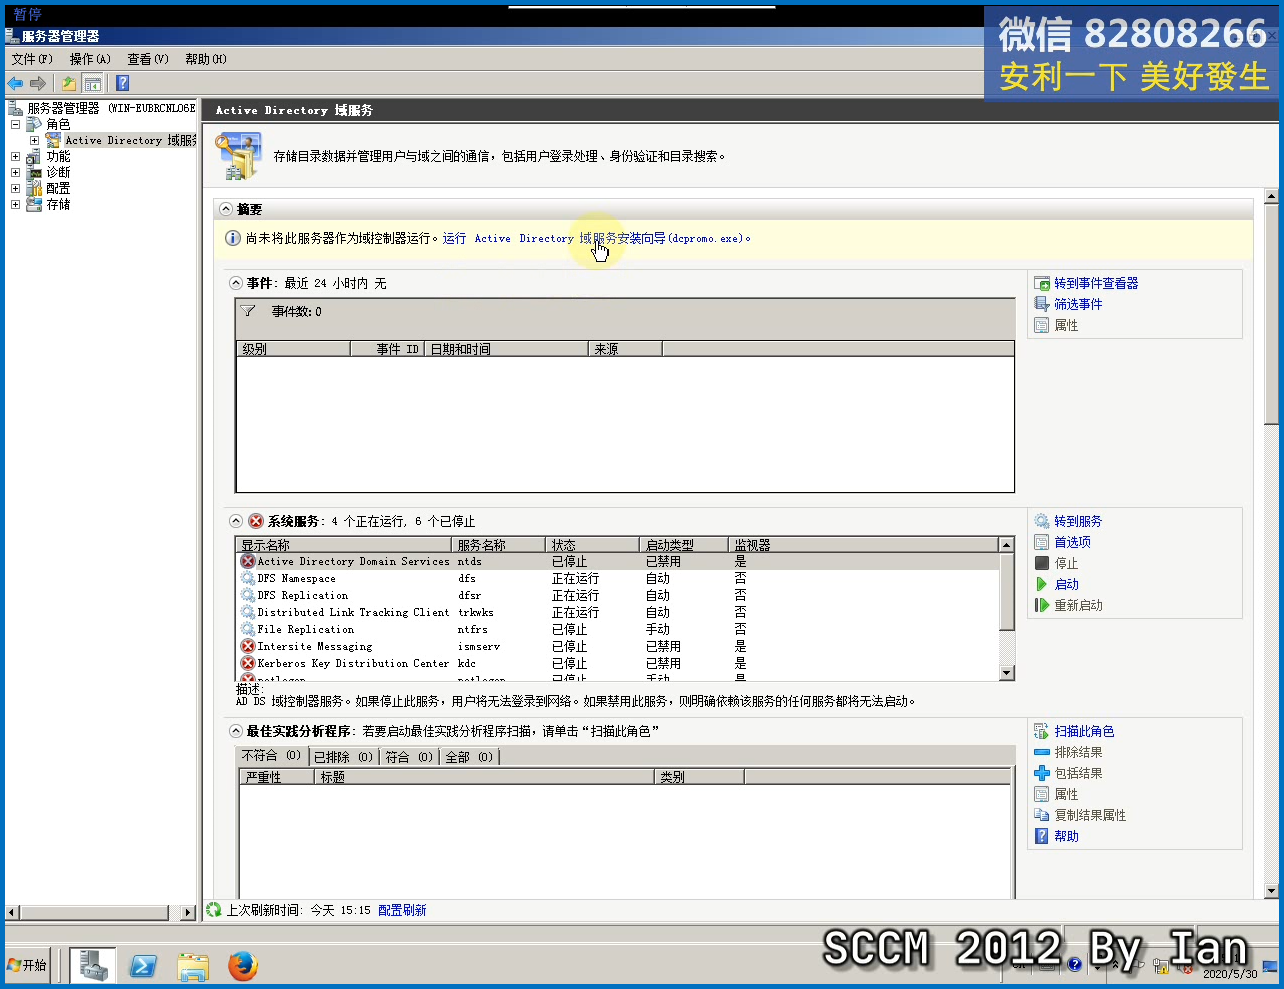
Task: Toggle the console tree show/hide icon
Action: [92, 83]
